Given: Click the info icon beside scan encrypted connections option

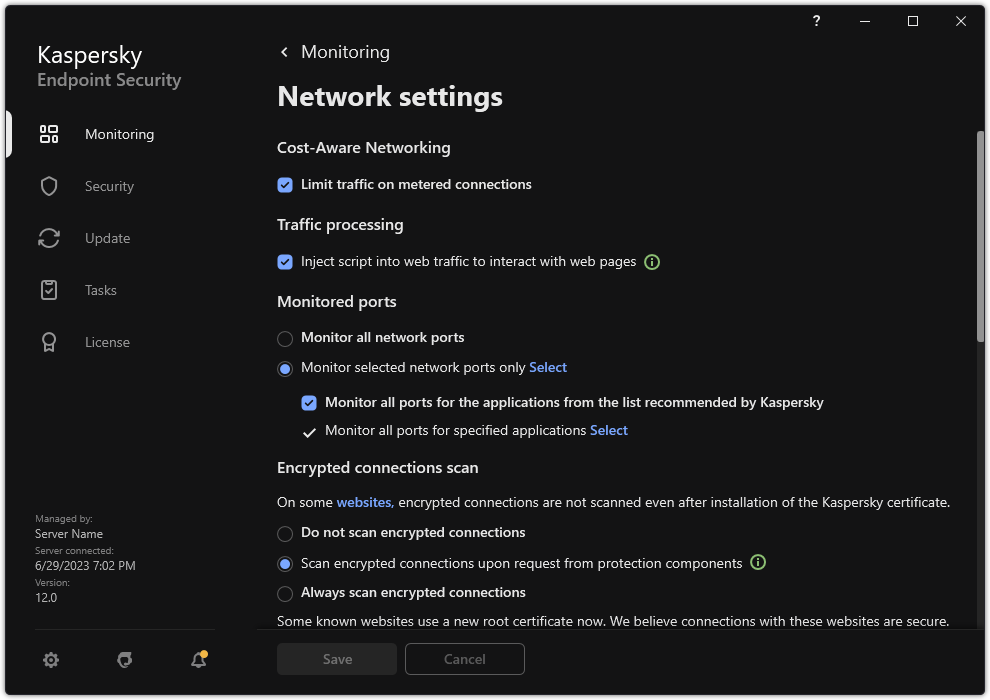Looking at the screenshot, I should [x=757, y=562].
